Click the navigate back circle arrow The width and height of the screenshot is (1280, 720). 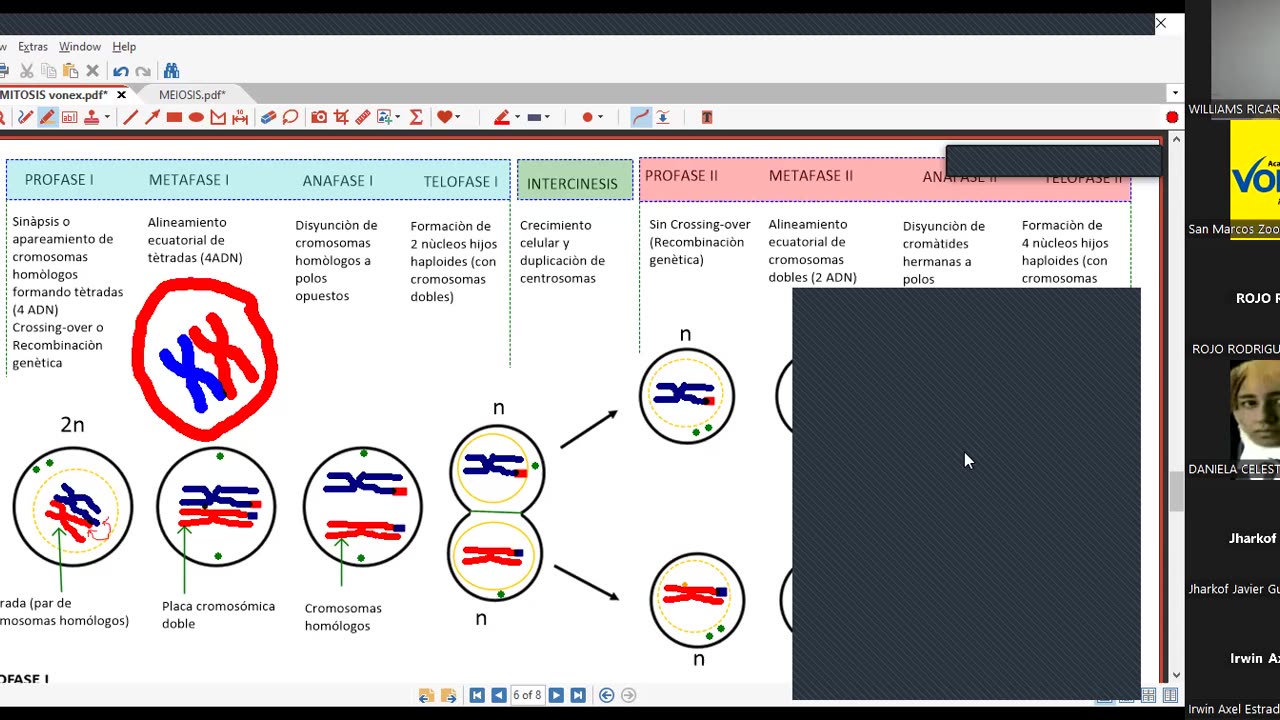(606, 695)
